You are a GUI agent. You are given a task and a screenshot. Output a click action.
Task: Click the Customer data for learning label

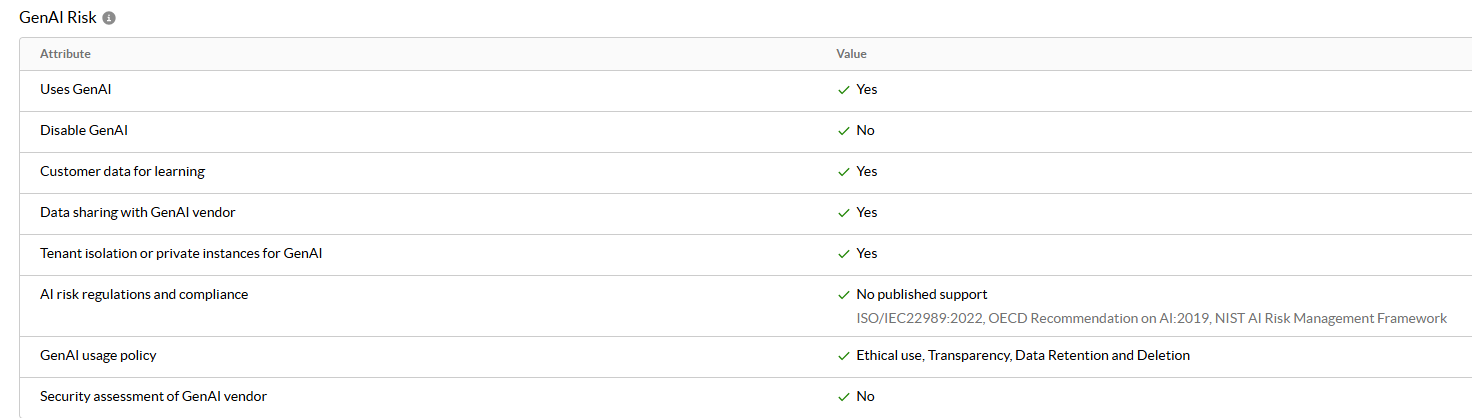(122, 172)
